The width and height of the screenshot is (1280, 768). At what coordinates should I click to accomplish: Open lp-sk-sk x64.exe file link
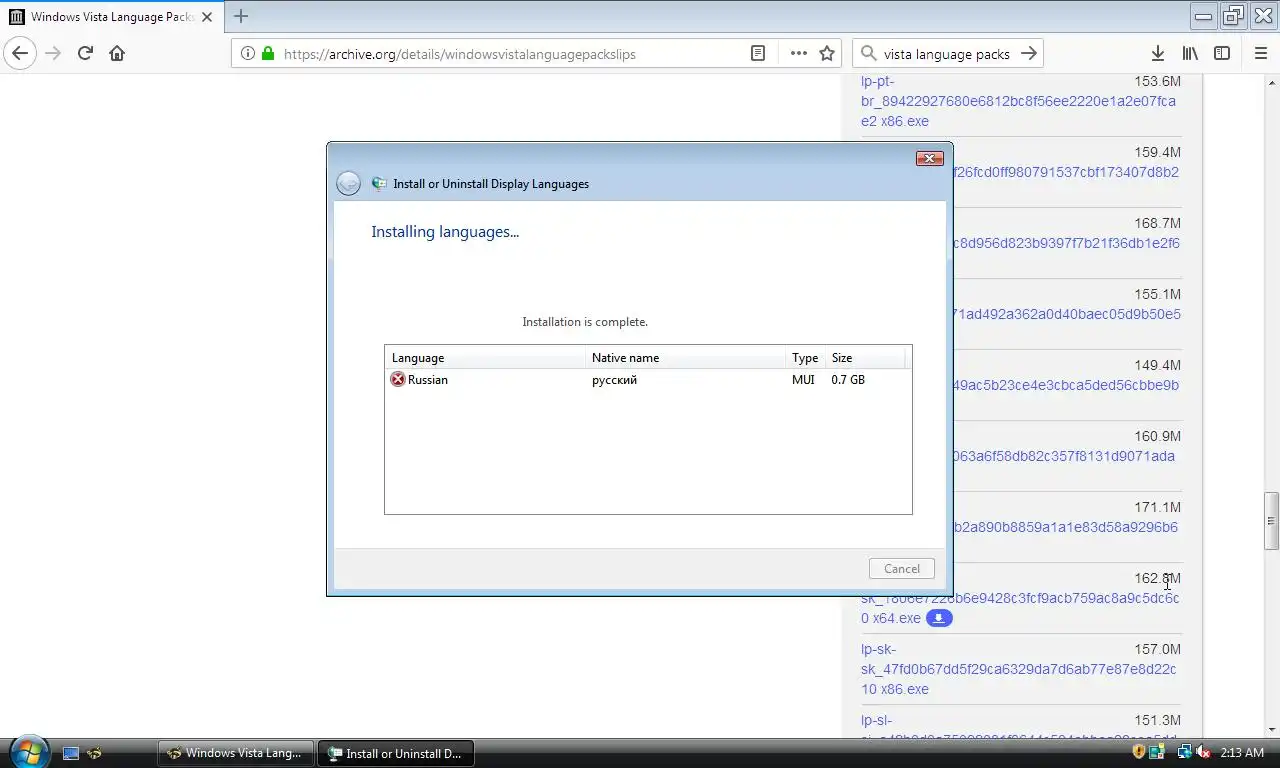pyautogui.click(x=1018, y=608)
